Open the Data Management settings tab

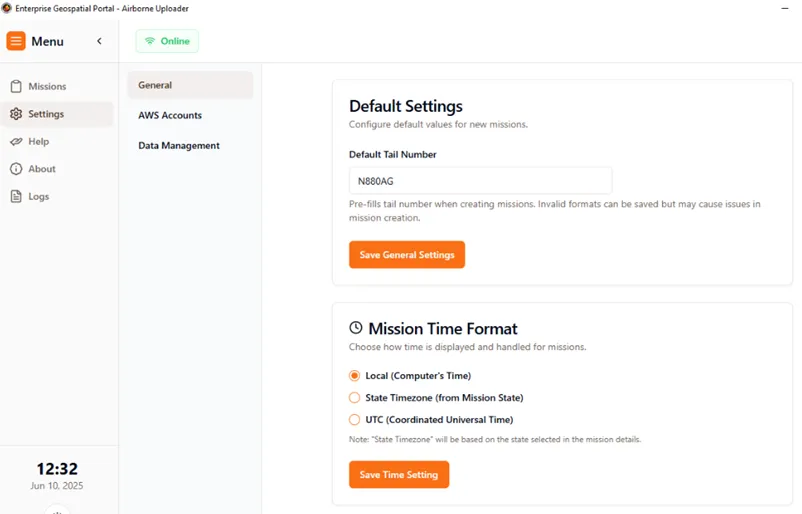click(179, 145)
